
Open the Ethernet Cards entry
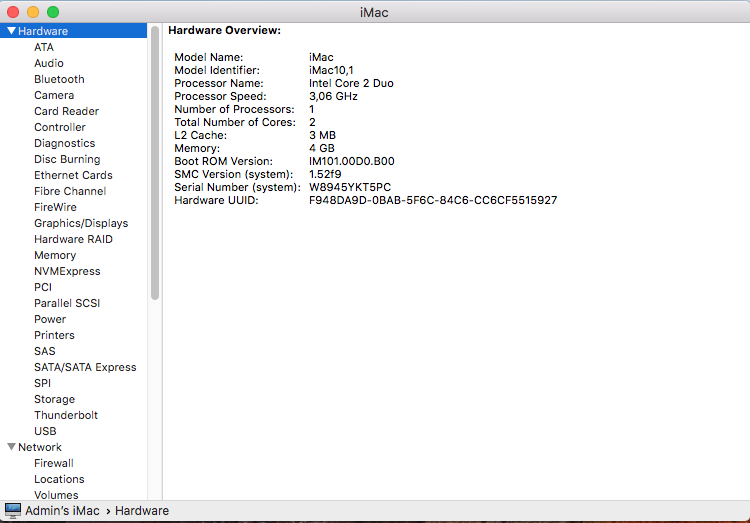pyautogui.click(x=73, y=175)
